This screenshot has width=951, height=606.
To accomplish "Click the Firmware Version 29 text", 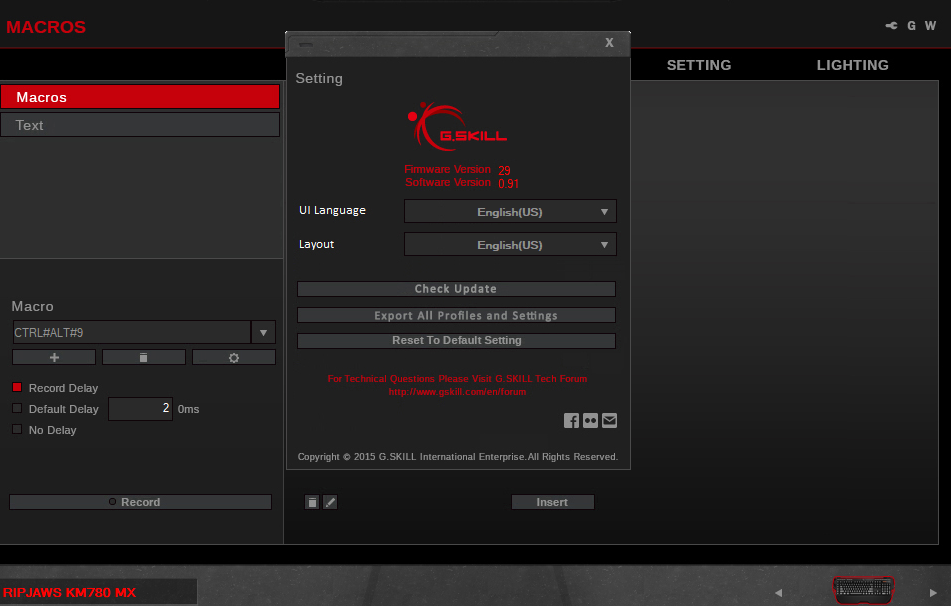I will click(x=457, y=170).
